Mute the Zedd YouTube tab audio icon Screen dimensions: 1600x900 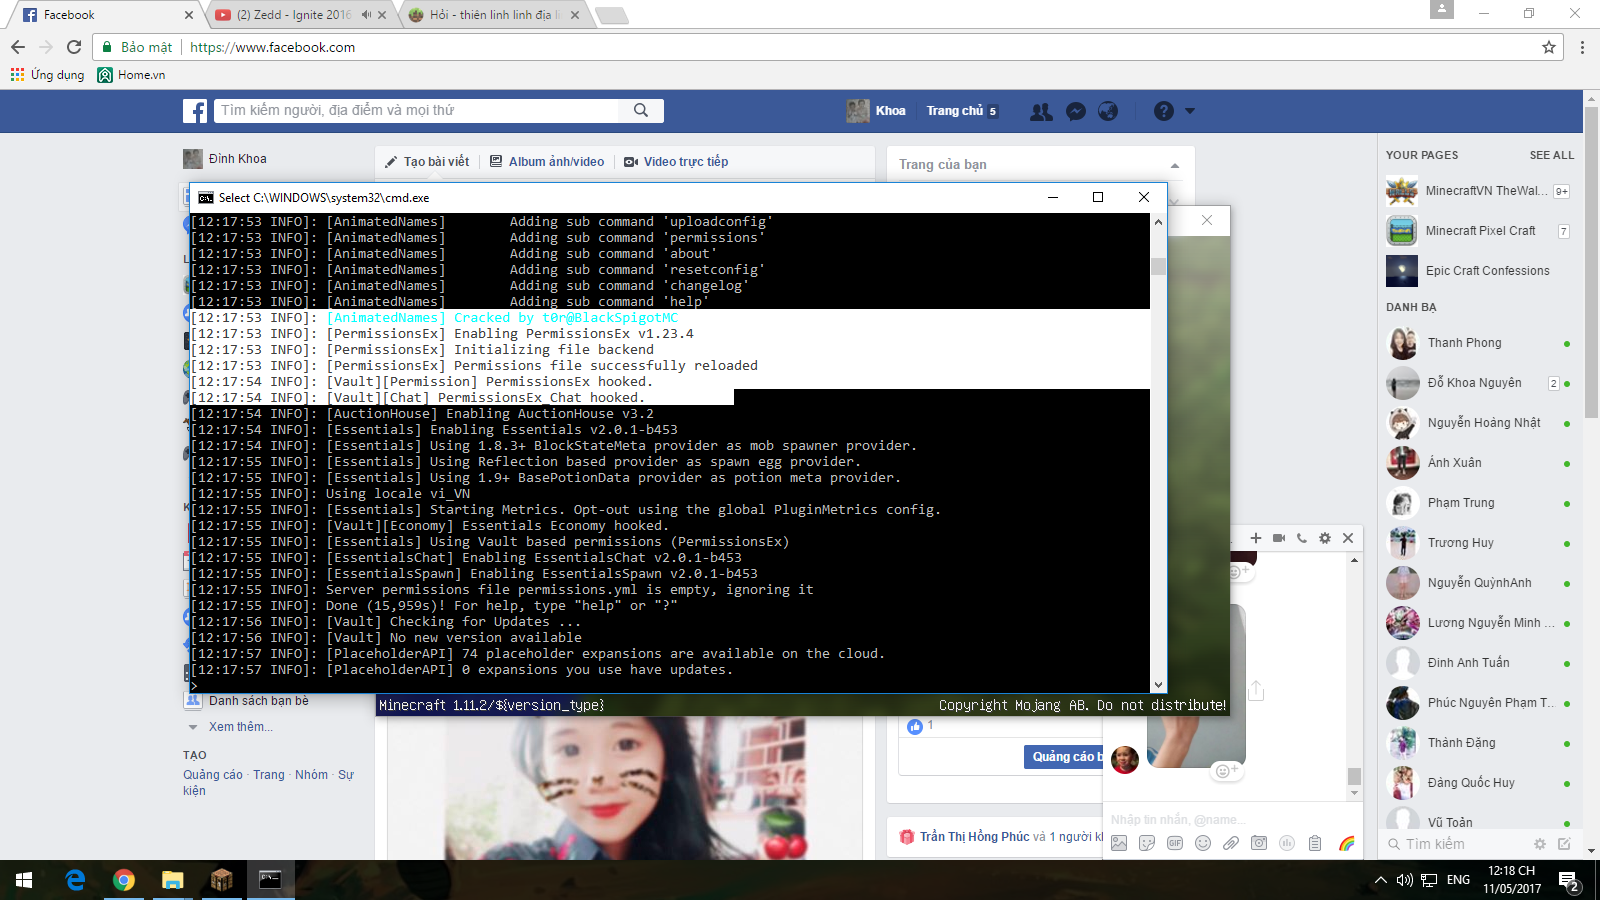click(x=366, y=15)
